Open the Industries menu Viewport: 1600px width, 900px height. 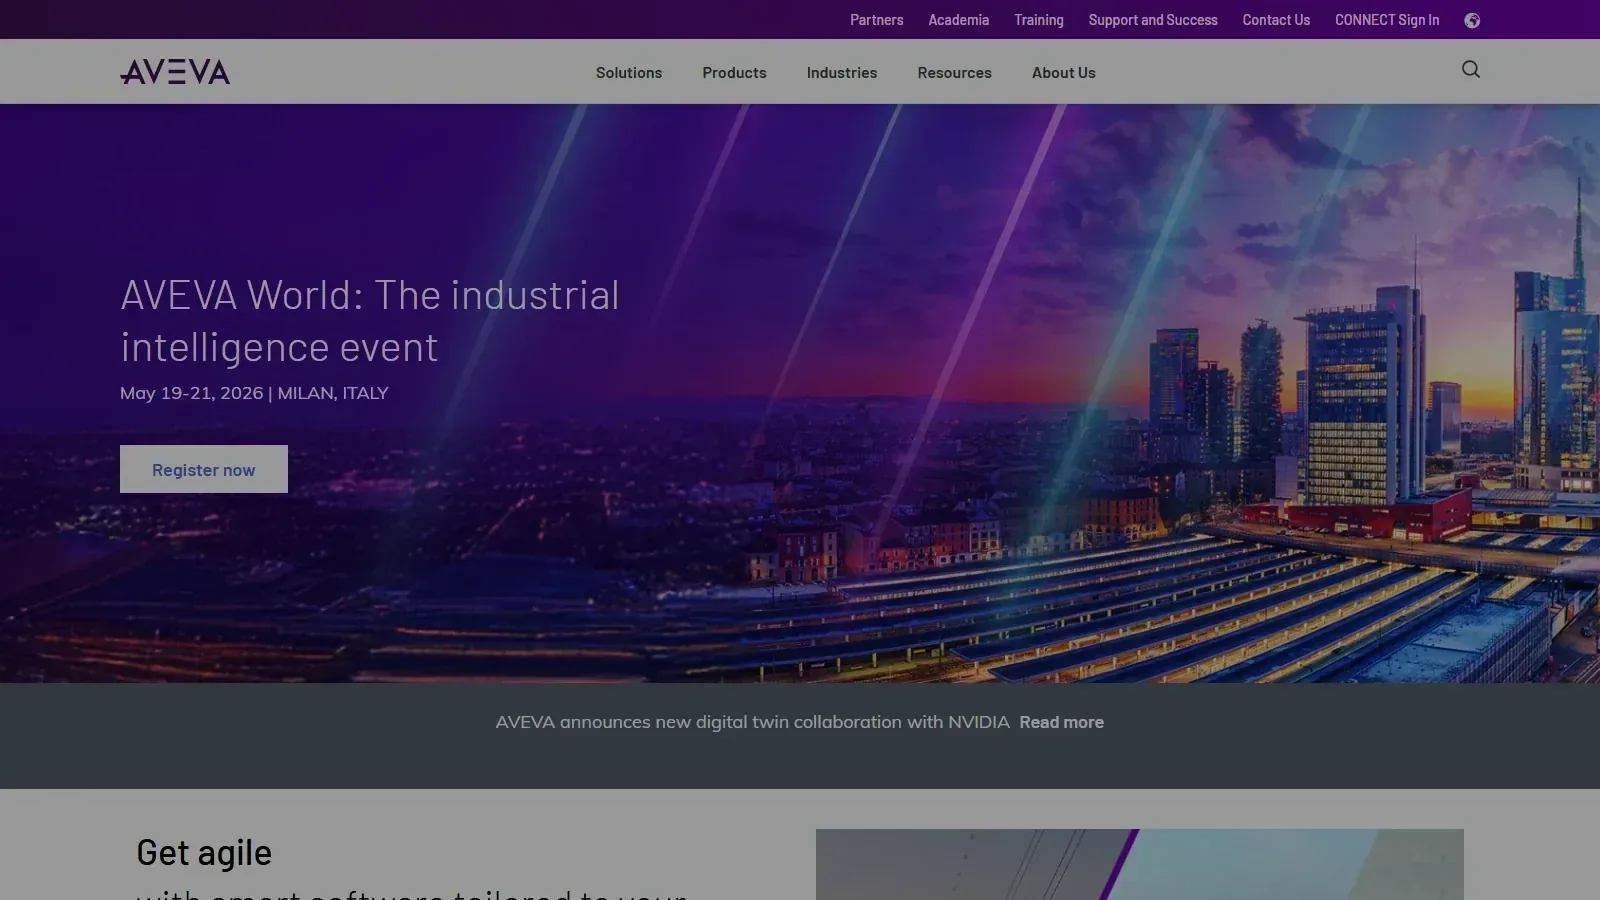pyautogui.click(x=842, y=72)
